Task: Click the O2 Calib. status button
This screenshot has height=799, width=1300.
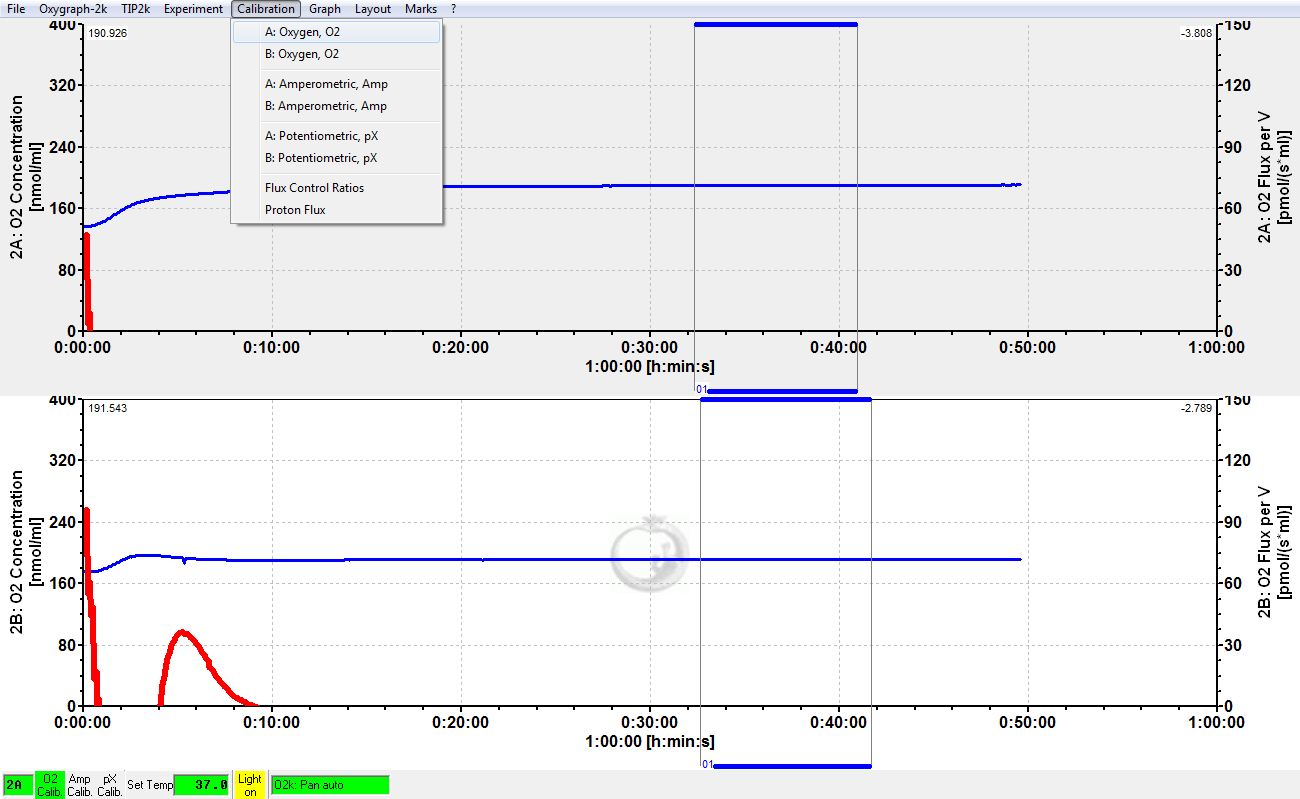Action: click(x=49, y=785)
